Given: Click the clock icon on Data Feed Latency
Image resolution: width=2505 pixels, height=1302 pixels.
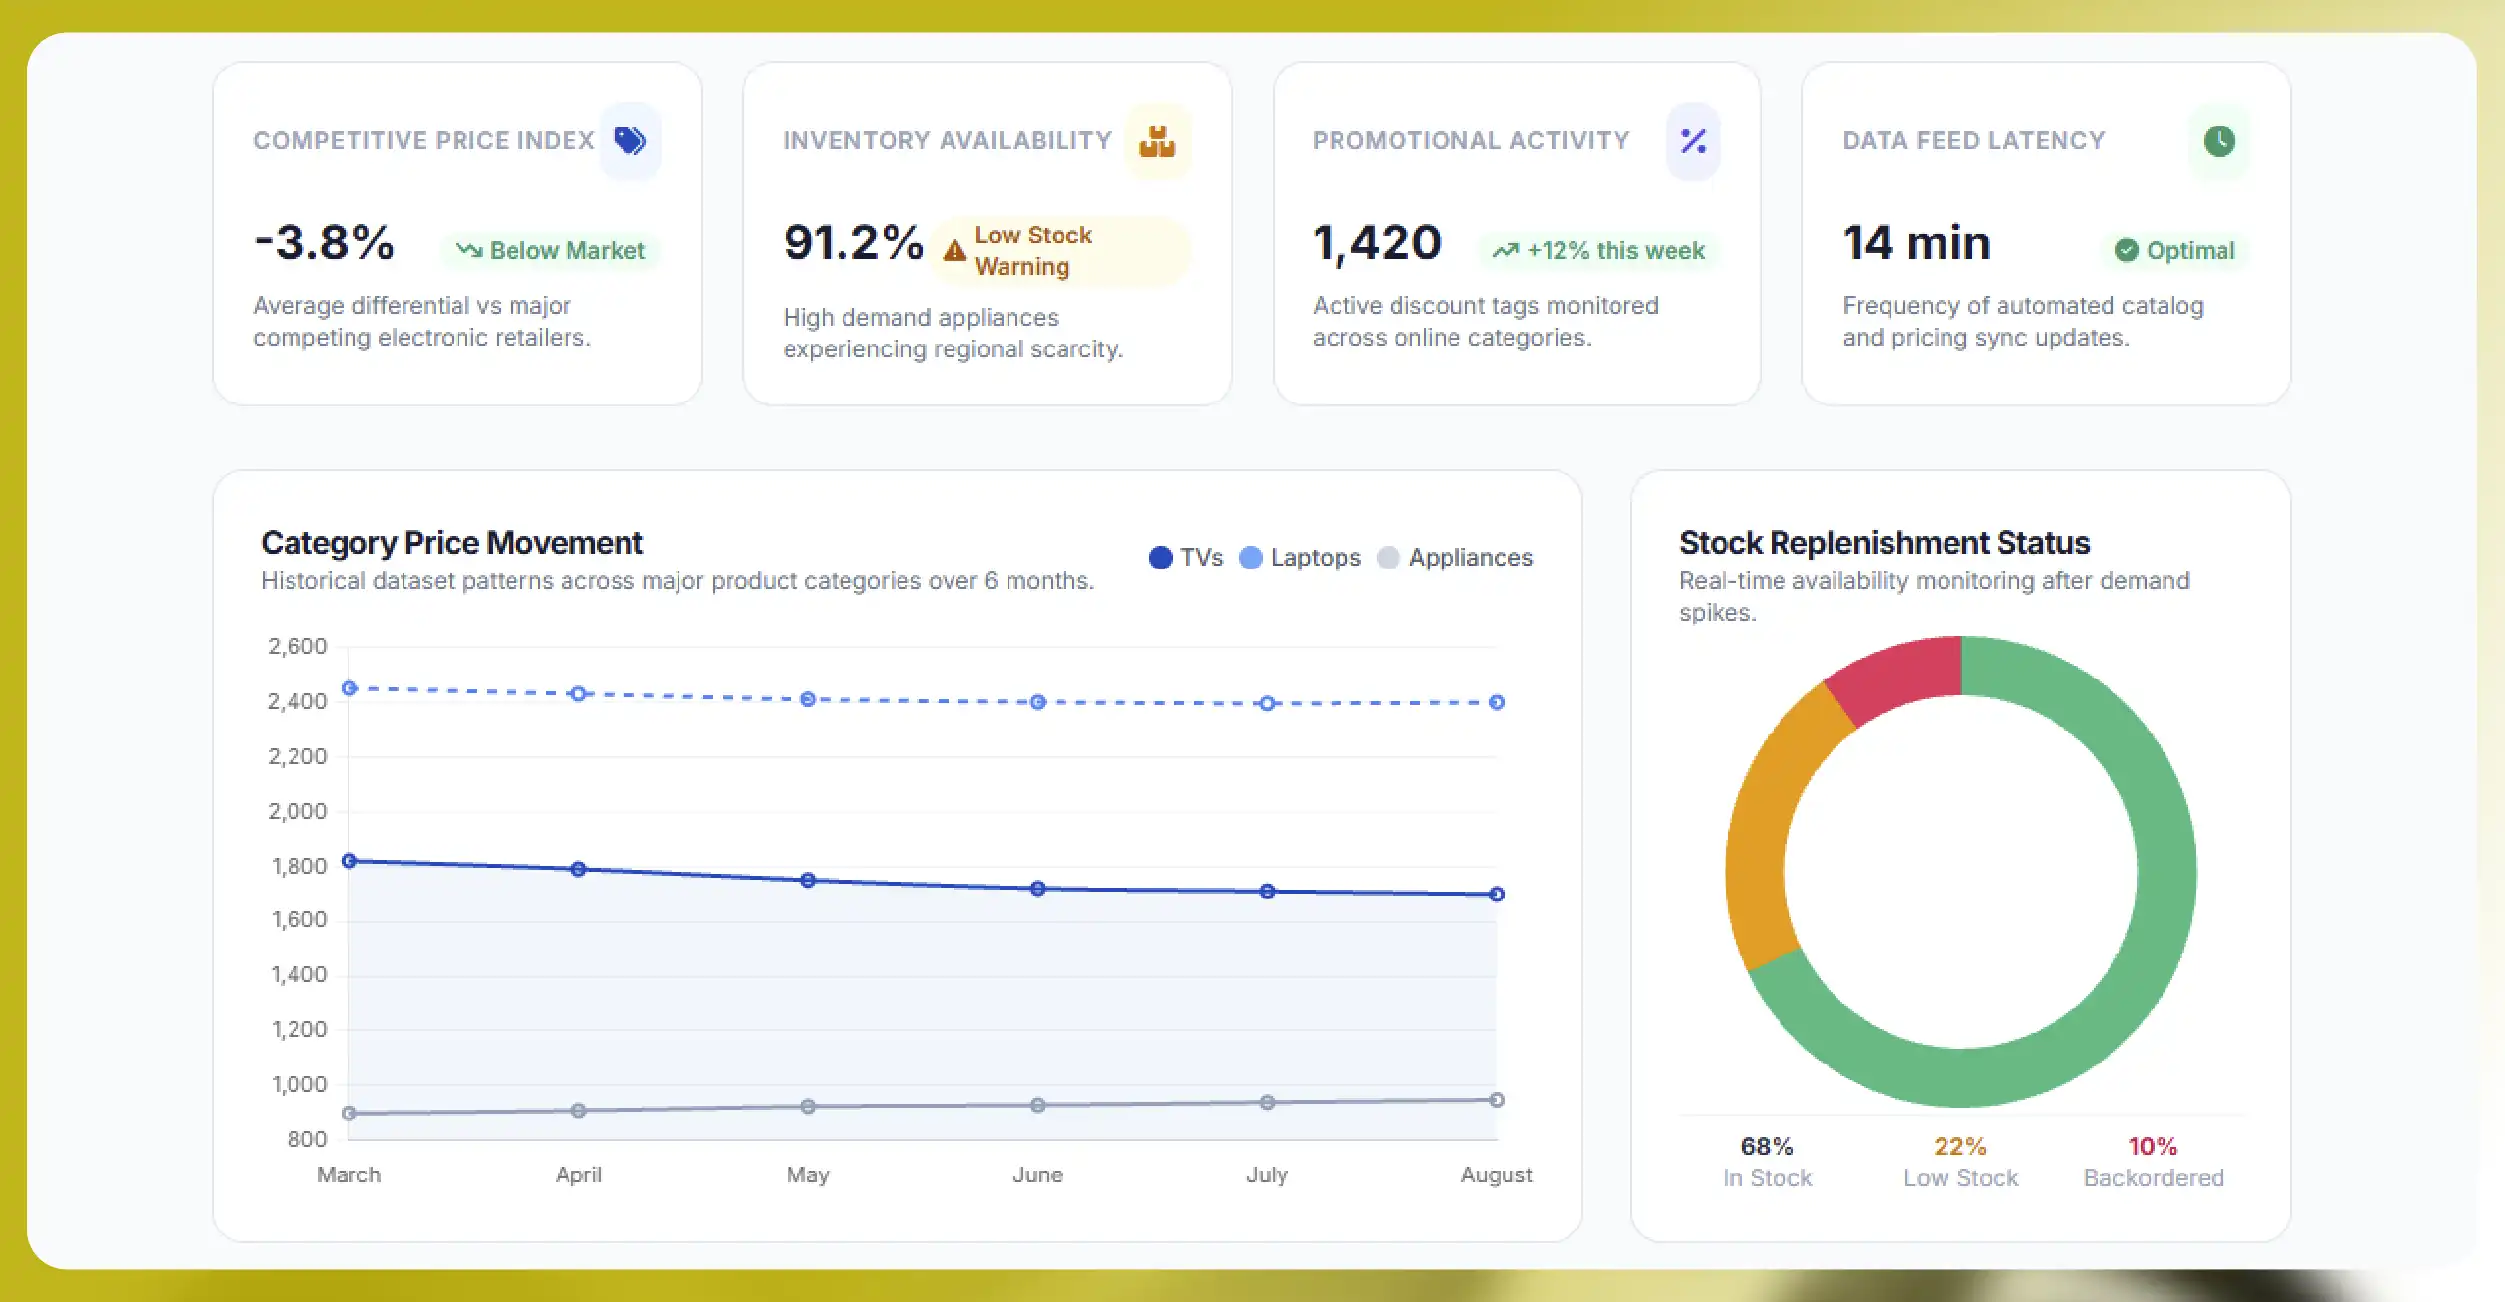Looking at the screenshot, I should pyautogui.click(x=2219, y=141).
